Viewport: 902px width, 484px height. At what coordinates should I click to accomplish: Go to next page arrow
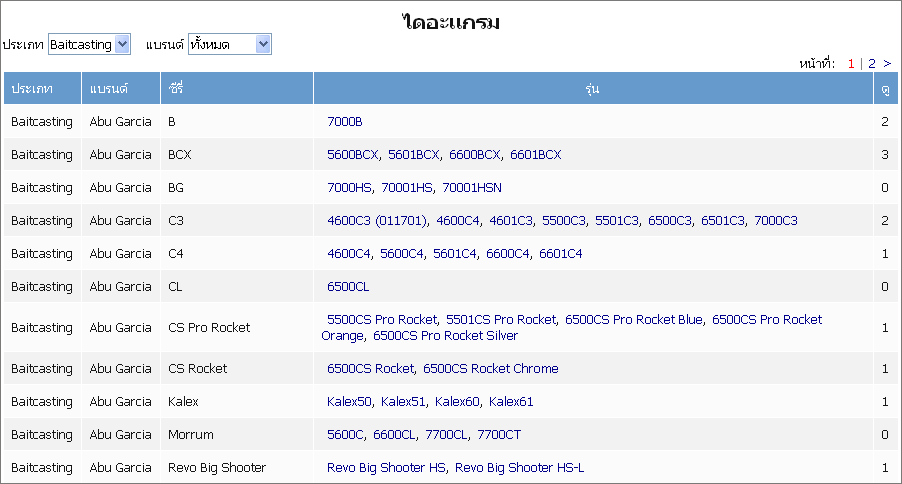[x=887, y=63]
